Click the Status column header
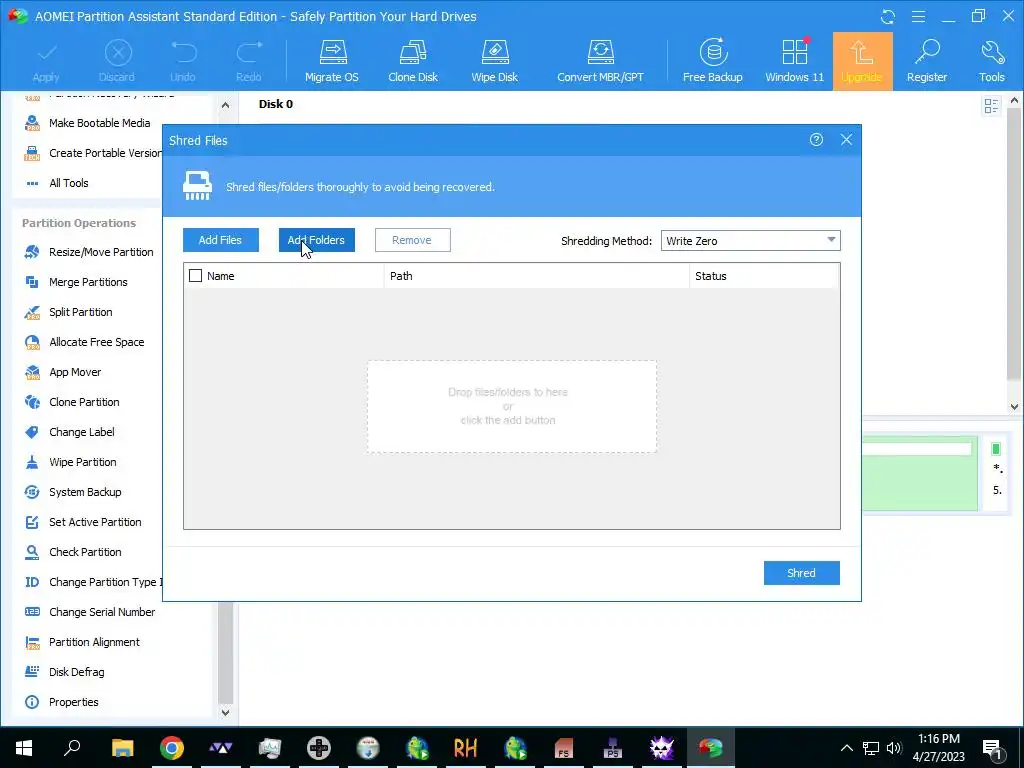1024x768 pixels. (764, 276)
